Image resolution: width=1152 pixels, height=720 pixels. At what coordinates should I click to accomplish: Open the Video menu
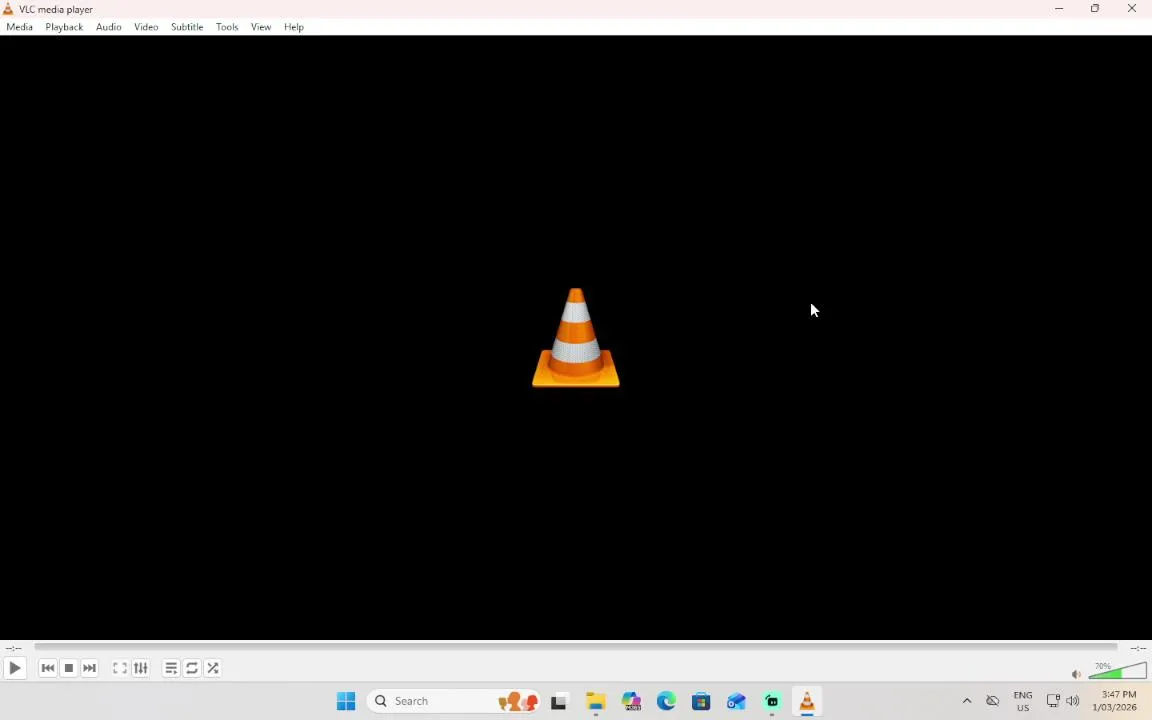(x=146, y=26)
